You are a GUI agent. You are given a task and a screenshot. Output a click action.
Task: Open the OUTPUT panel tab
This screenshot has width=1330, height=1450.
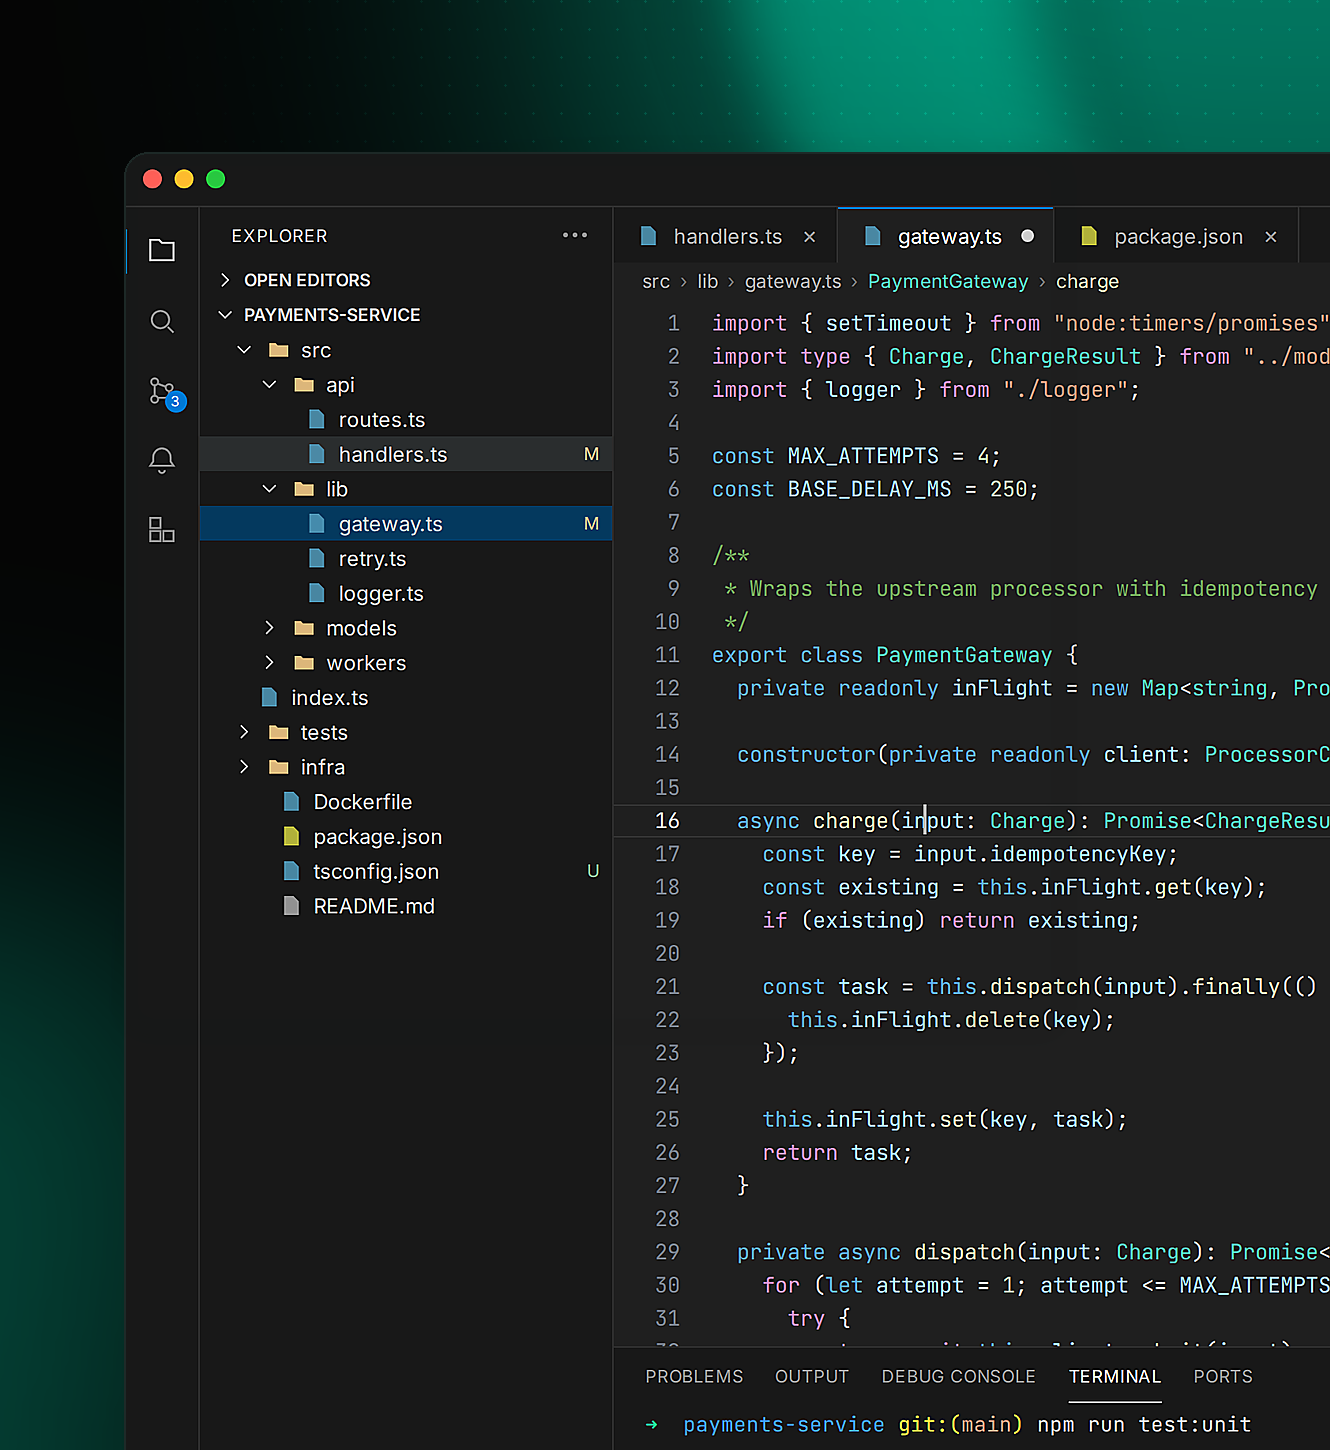[x=812, y=1377]
